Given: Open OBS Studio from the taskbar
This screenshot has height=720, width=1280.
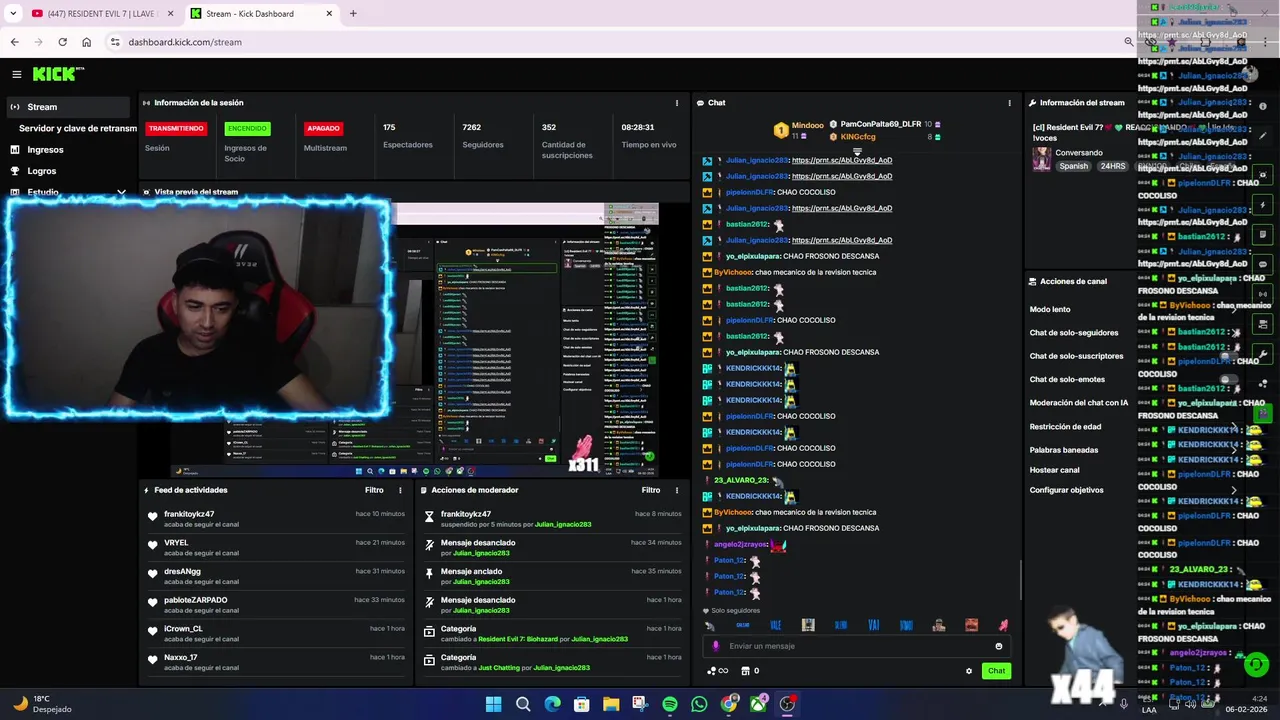Looking at the screenshot, I should (788, 704).
